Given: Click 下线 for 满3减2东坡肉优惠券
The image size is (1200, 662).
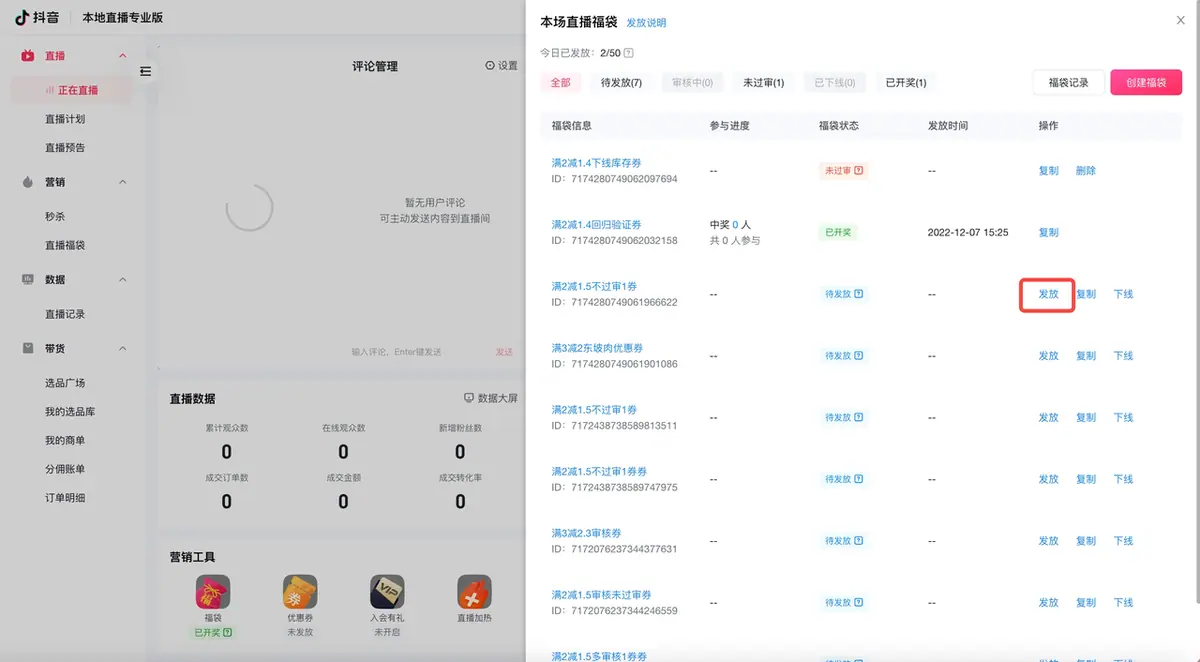Looking at the screenshot, I should click(1123, 356).
